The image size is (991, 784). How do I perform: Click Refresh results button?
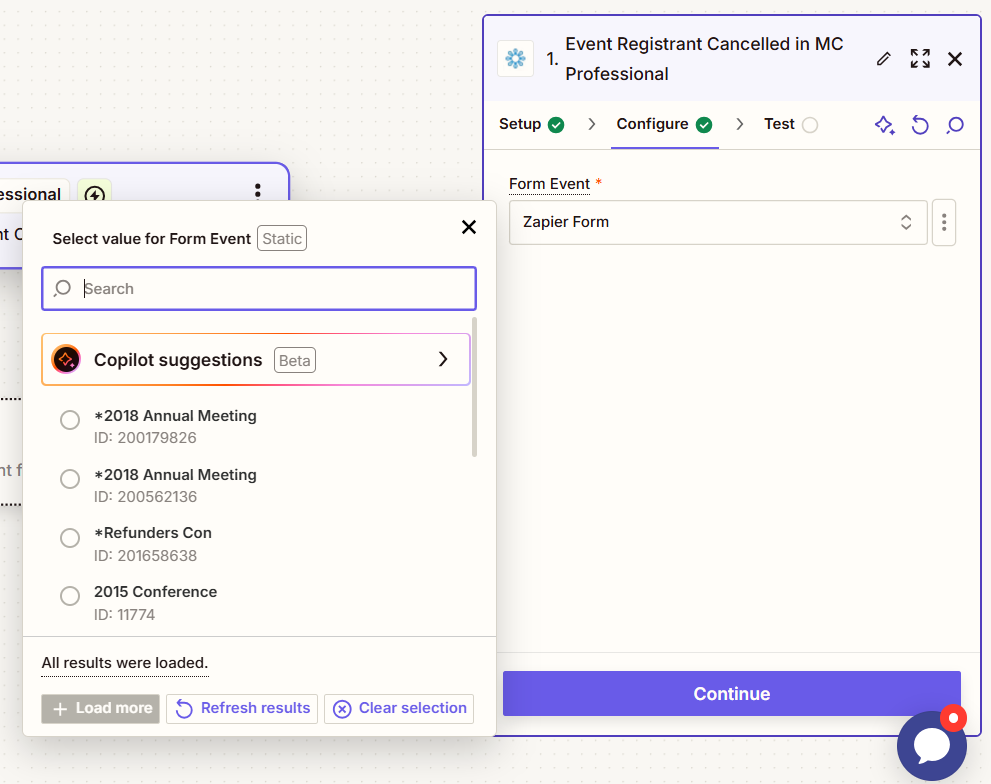[x=242, y=708]
